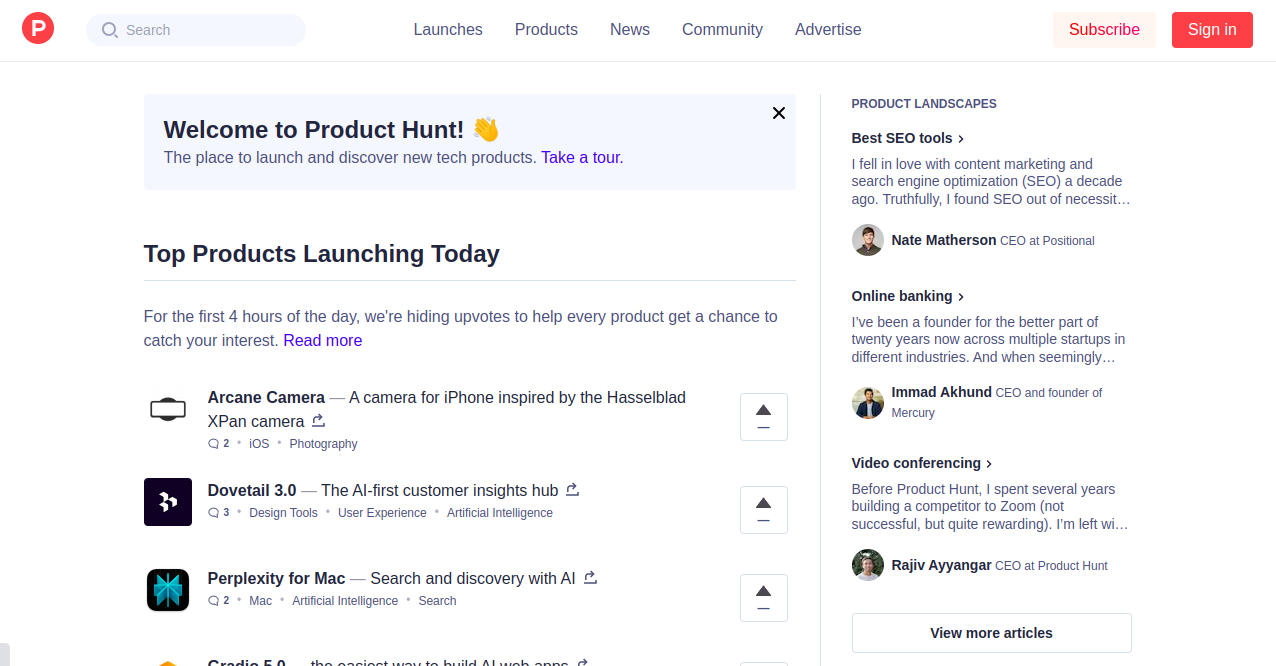
Task: Select the Search topic tag under Perplexity
Action: 437,601
